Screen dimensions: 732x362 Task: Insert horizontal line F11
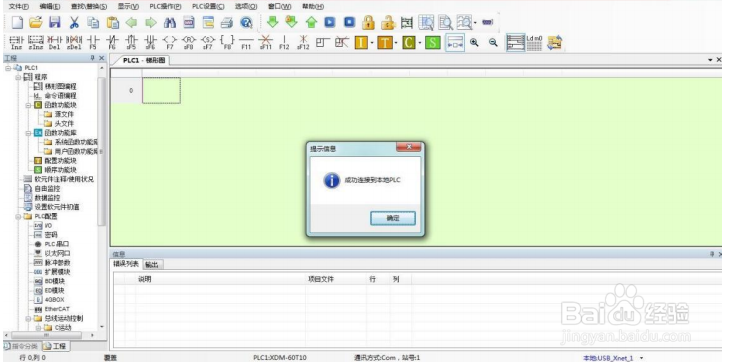[246, 43]
